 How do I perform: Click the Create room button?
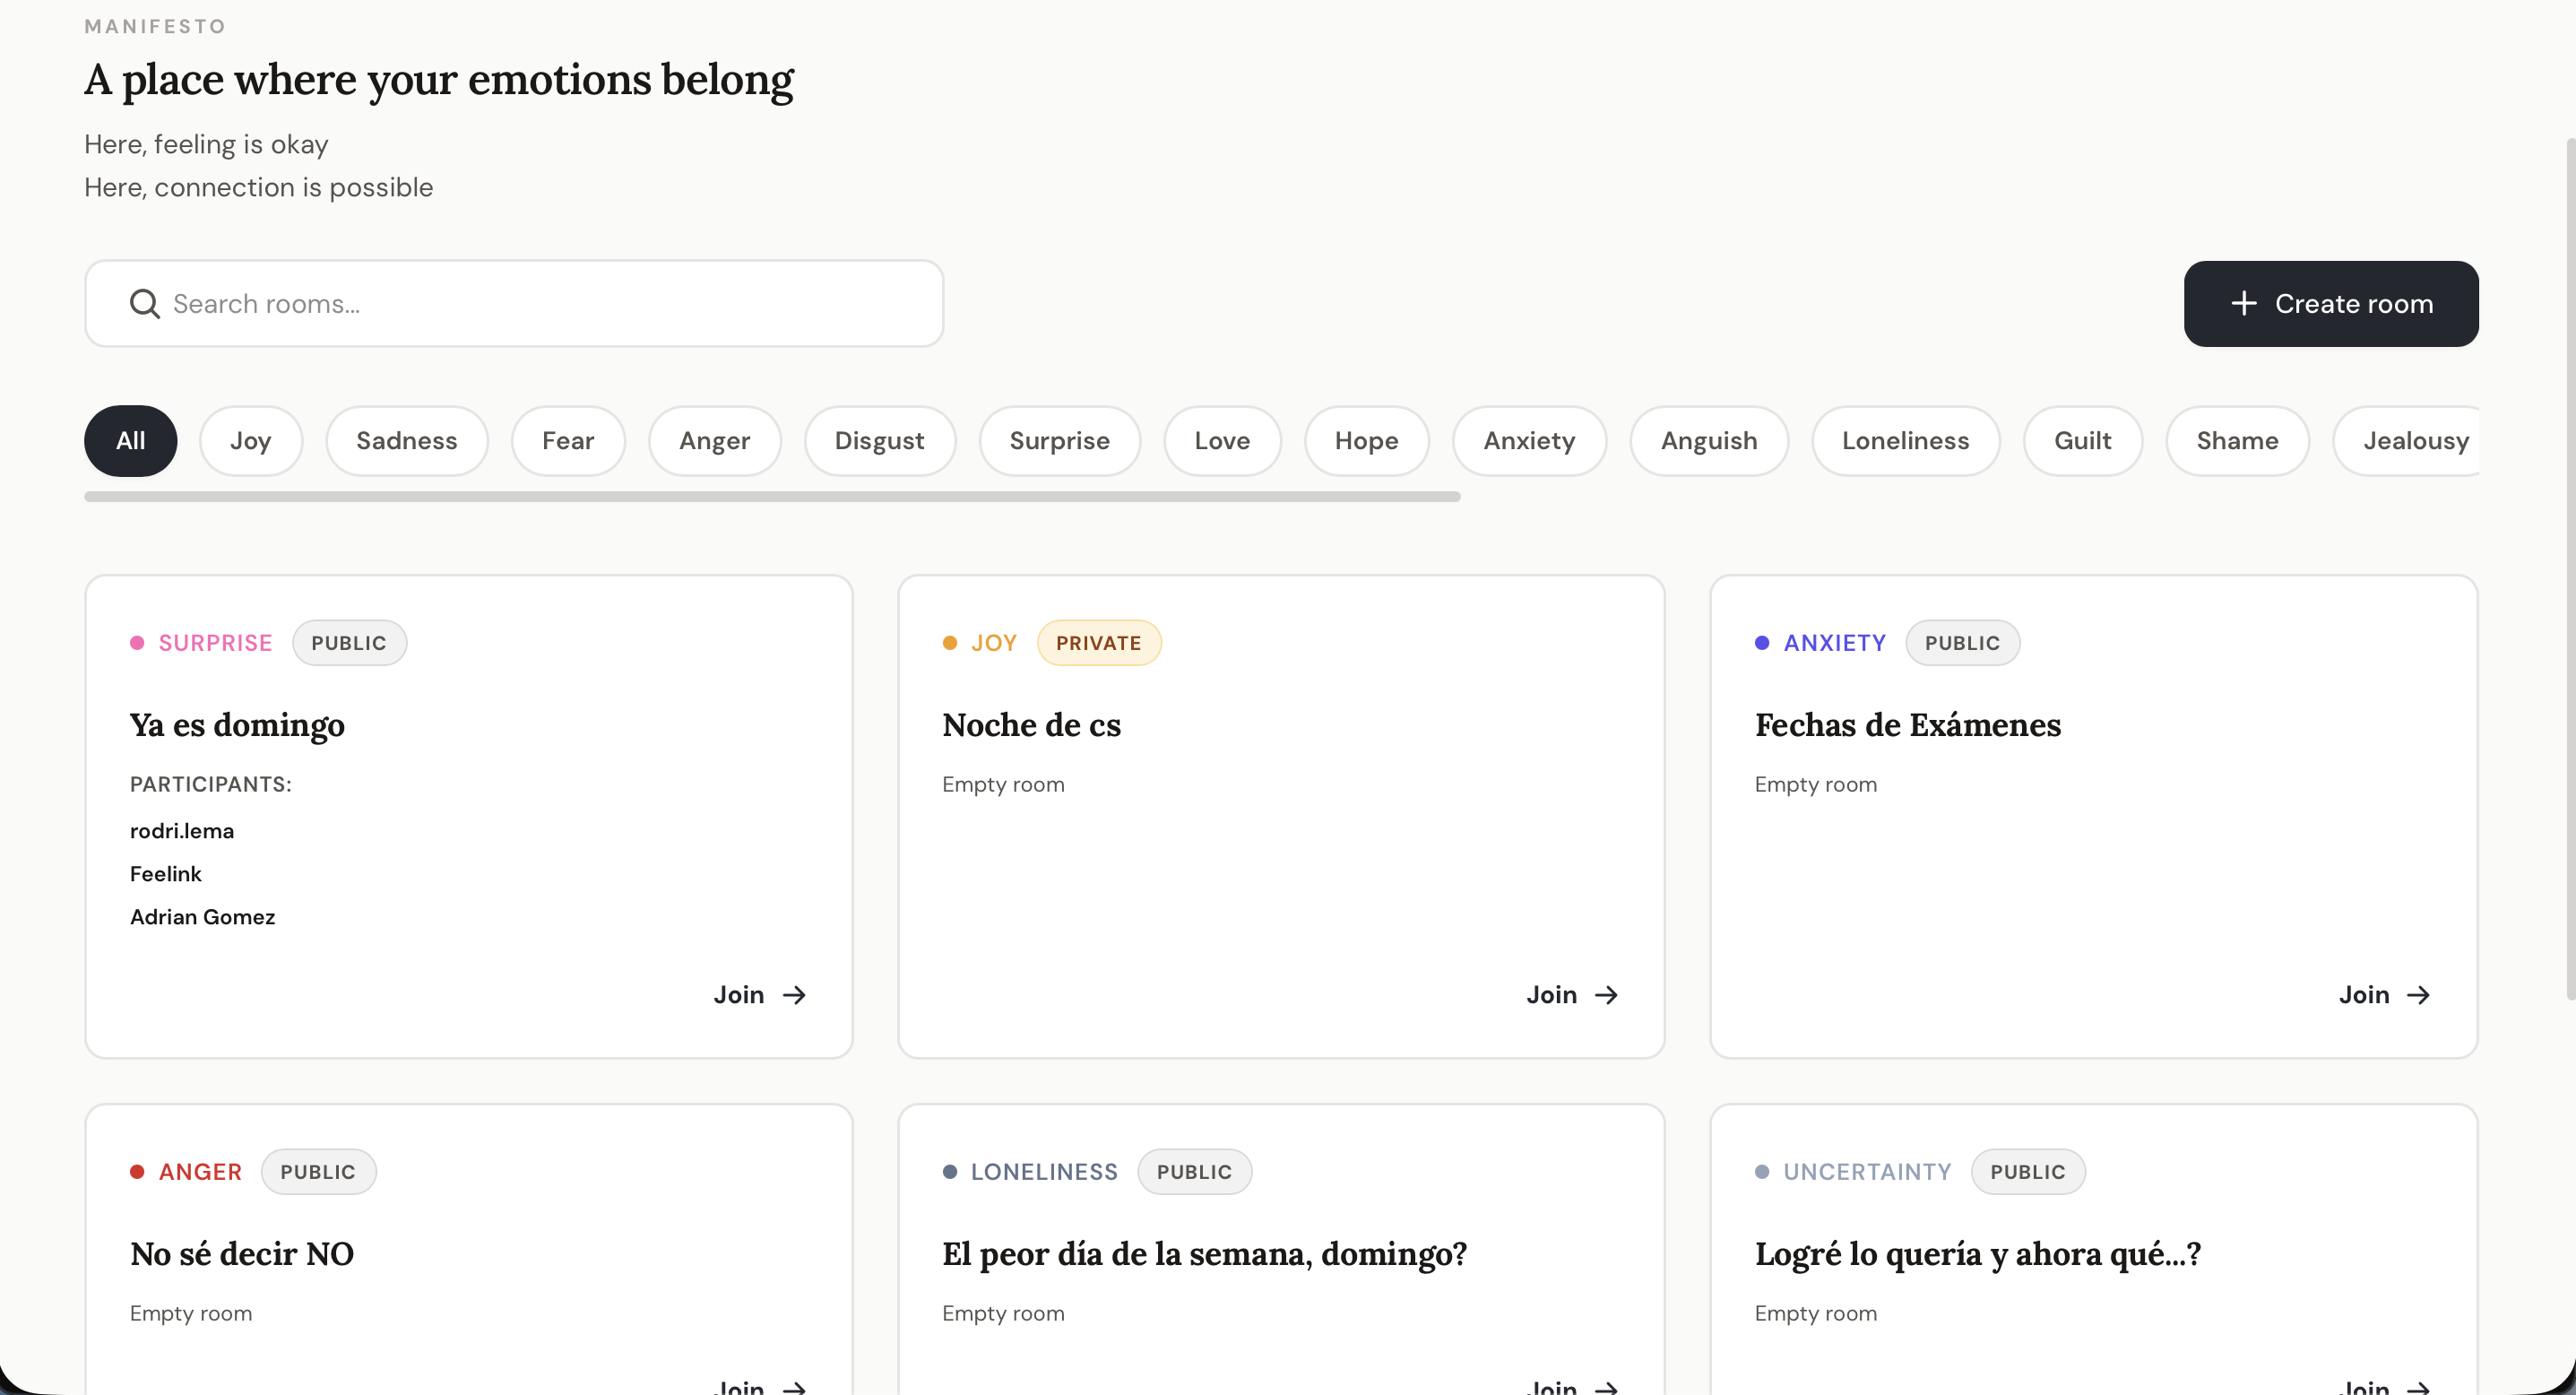[x=2331, y=303]
